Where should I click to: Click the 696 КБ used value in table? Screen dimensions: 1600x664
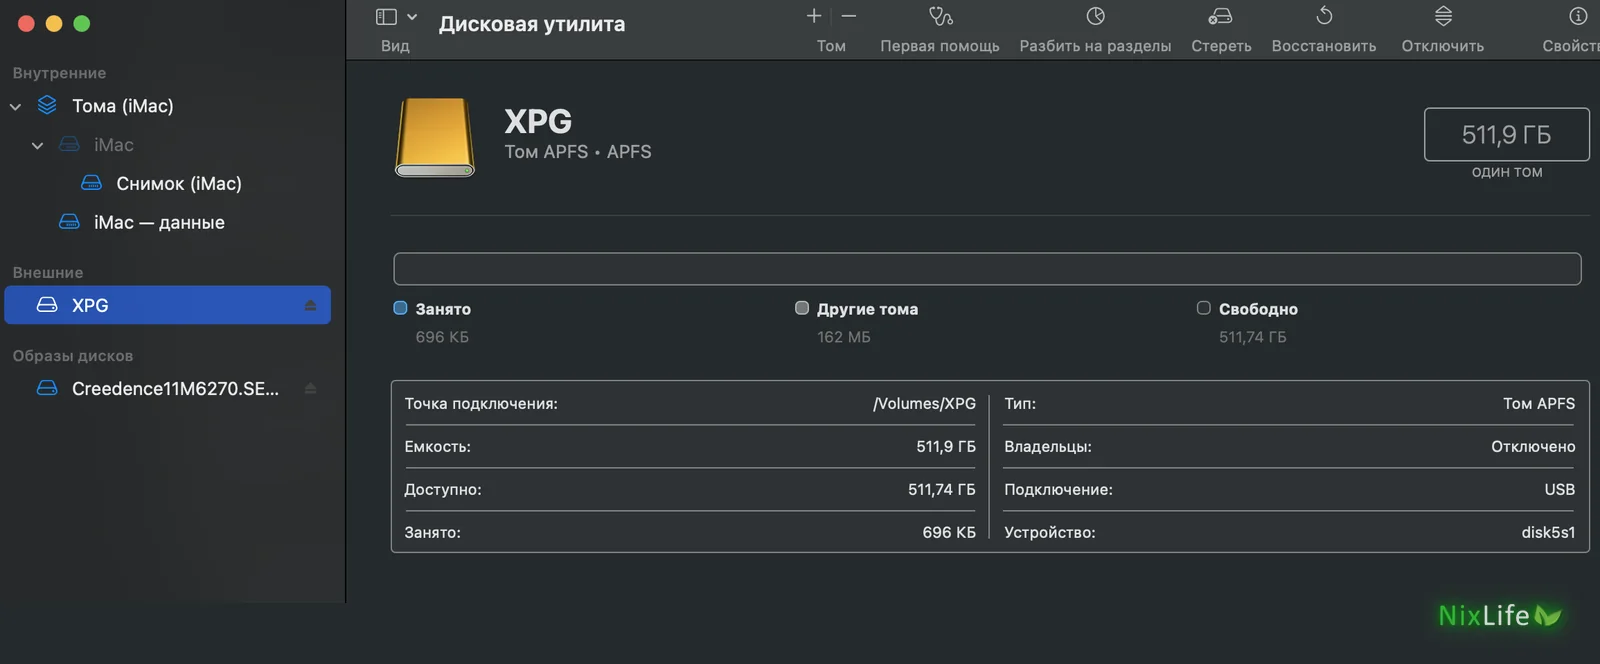949,533
